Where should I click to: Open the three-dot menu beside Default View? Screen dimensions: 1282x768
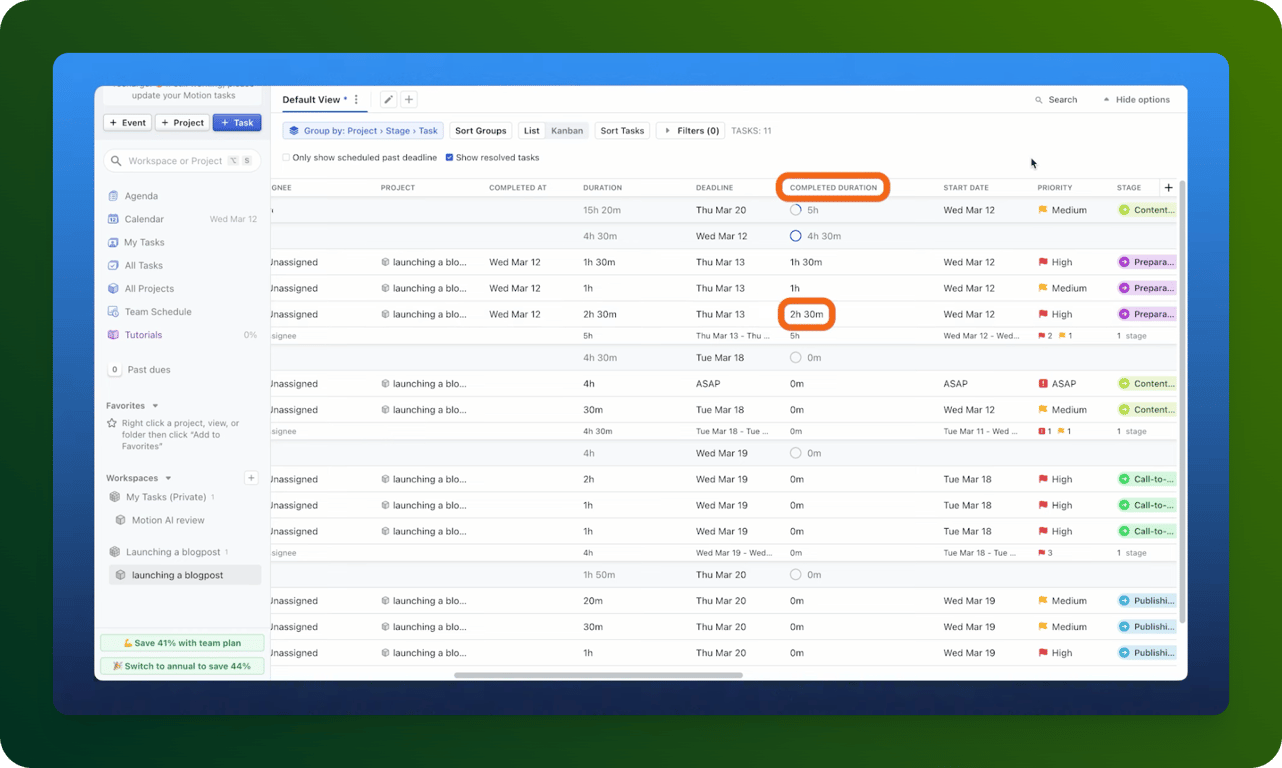coord(357,100)
